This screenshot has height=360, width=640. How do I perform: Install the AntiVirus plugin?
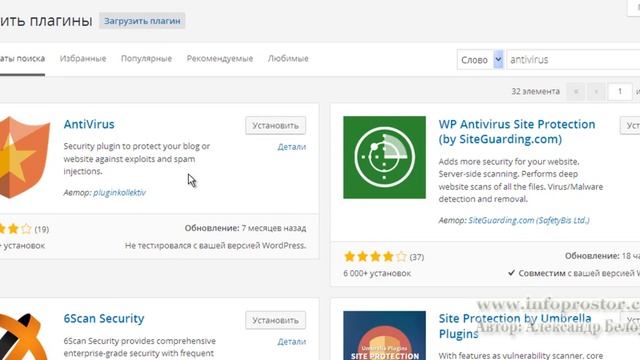276,126
